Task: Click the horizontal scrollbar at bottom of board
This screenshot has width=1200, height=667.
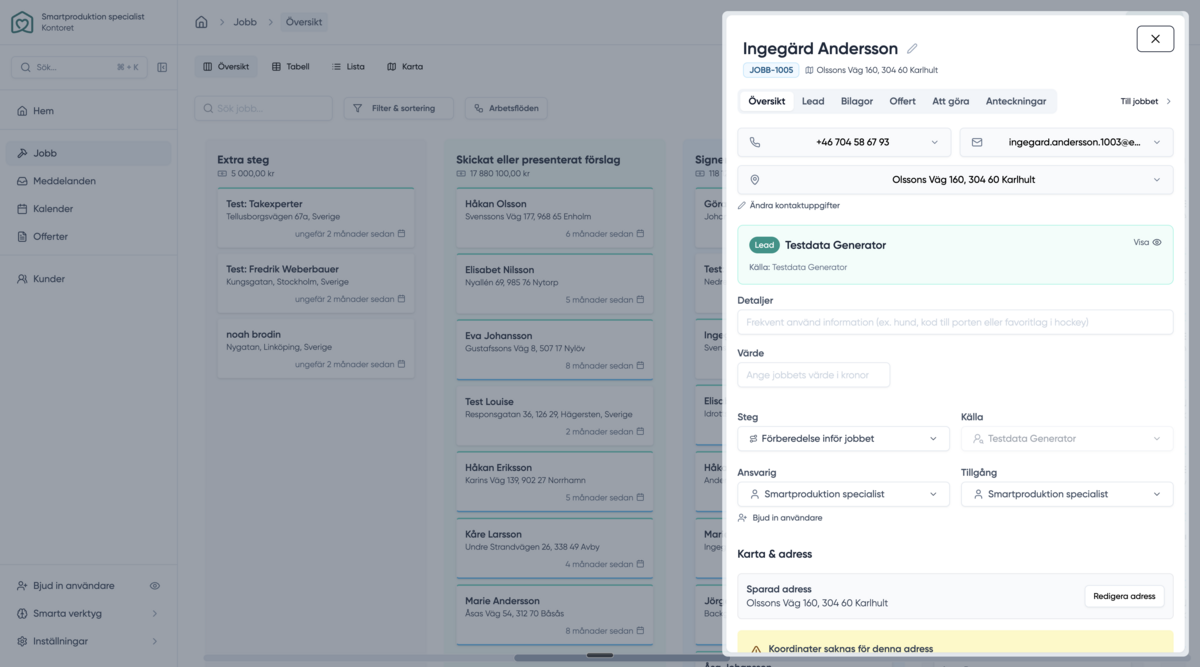Action: point(600,656)
